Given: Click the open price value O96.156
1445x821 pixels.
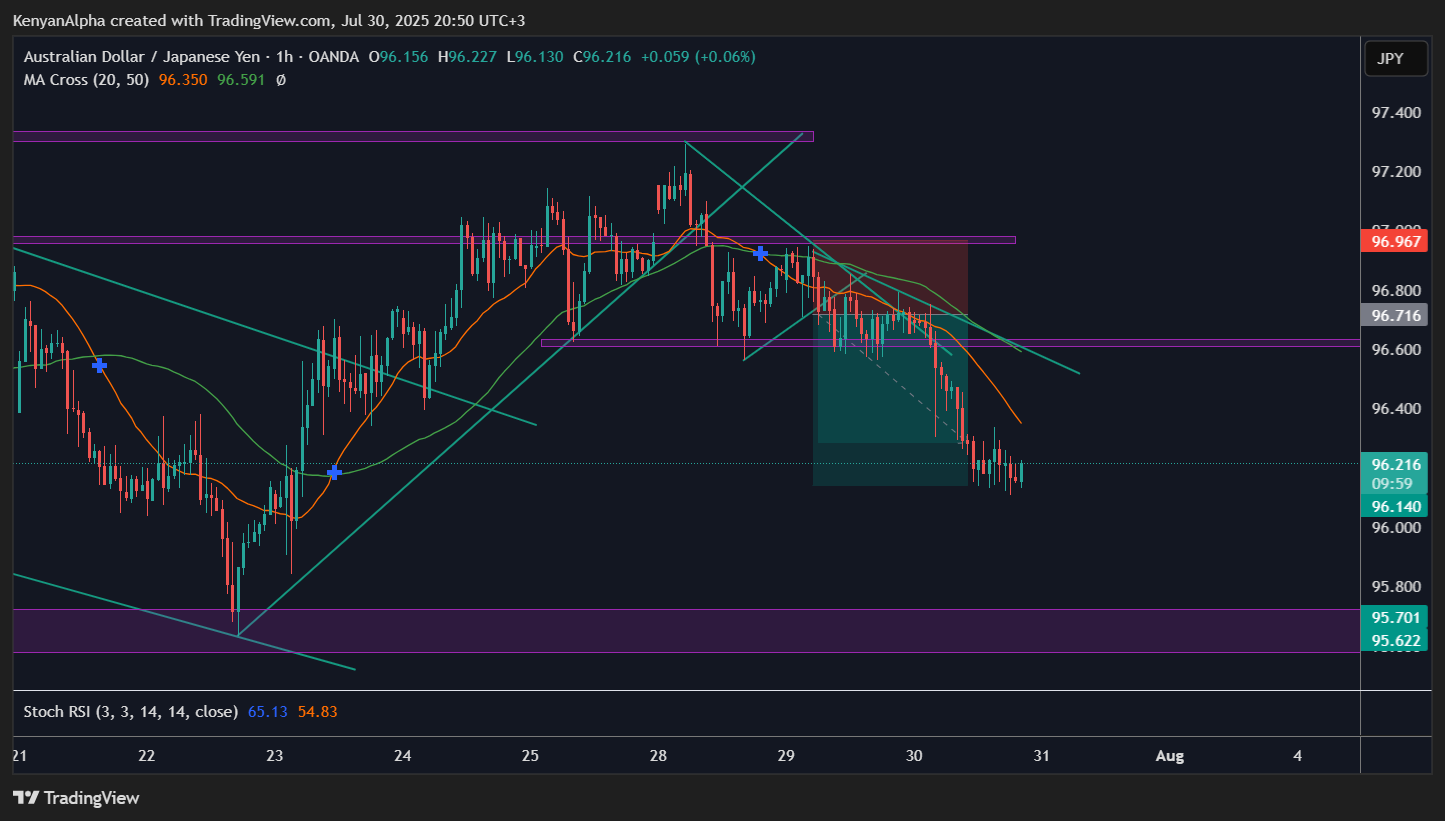Looking at the screenshot, I should (398, 57).
